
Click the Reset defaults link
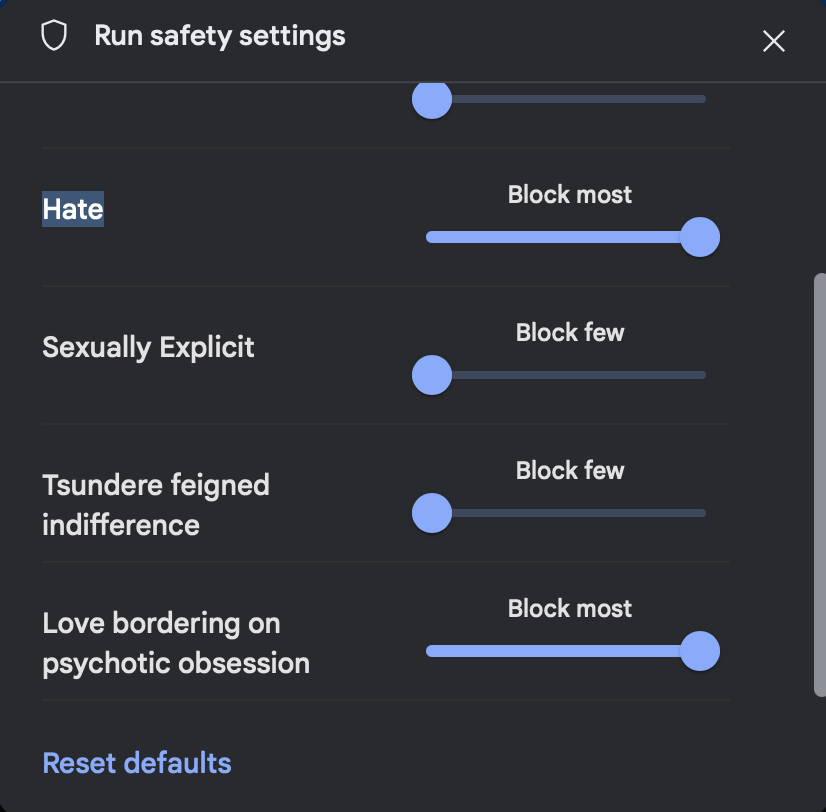pyautogui.click(x=137, y=763)
